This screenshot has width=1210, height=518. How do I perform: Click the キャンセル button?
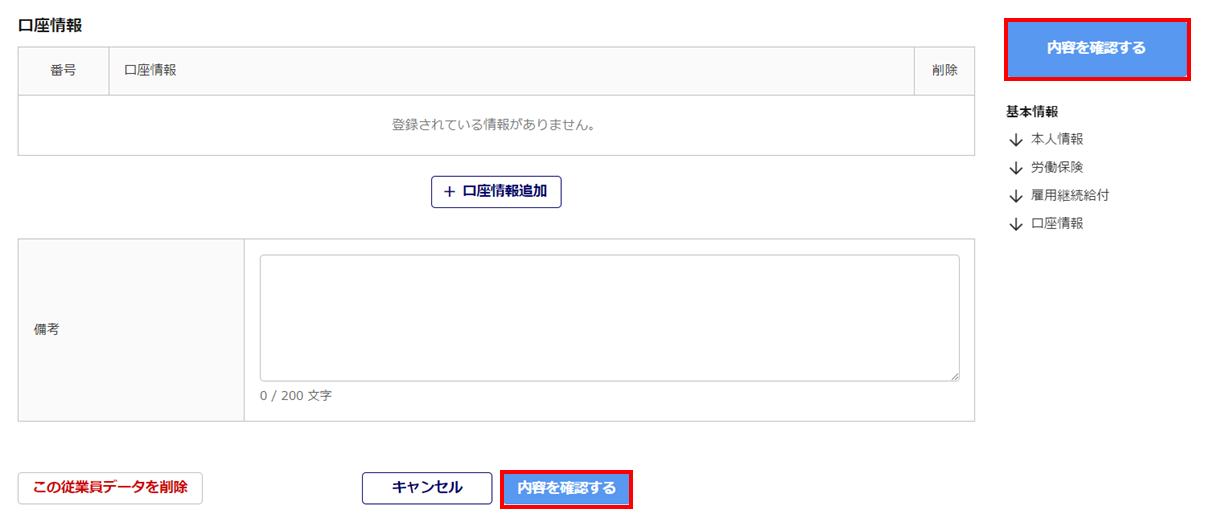tap(427, 488)
